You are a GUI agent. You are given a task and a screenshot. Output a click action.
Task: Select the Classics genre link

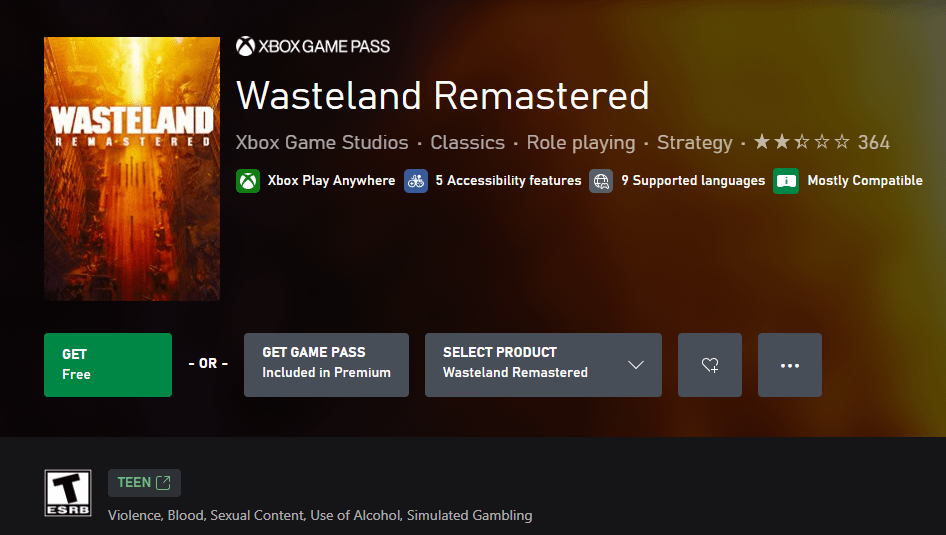(467, 143)
